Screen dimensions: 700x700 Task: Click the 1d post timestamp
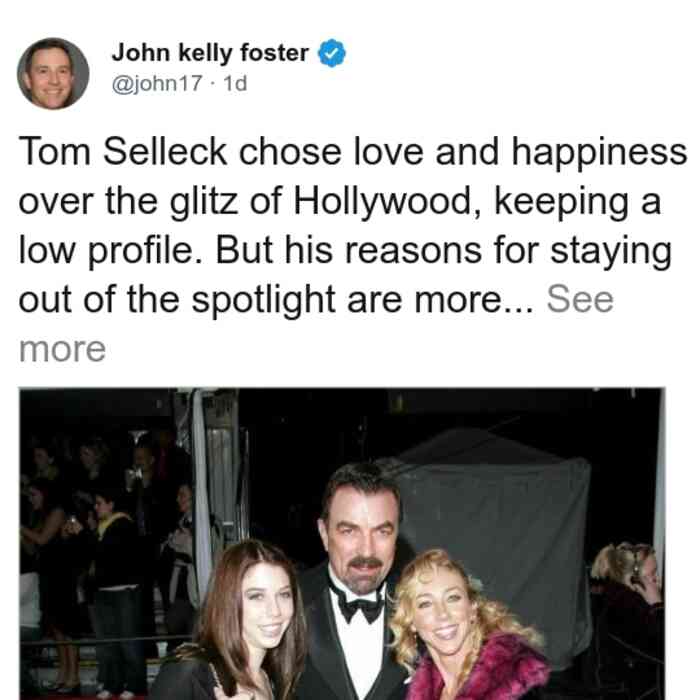coord(235,83)
